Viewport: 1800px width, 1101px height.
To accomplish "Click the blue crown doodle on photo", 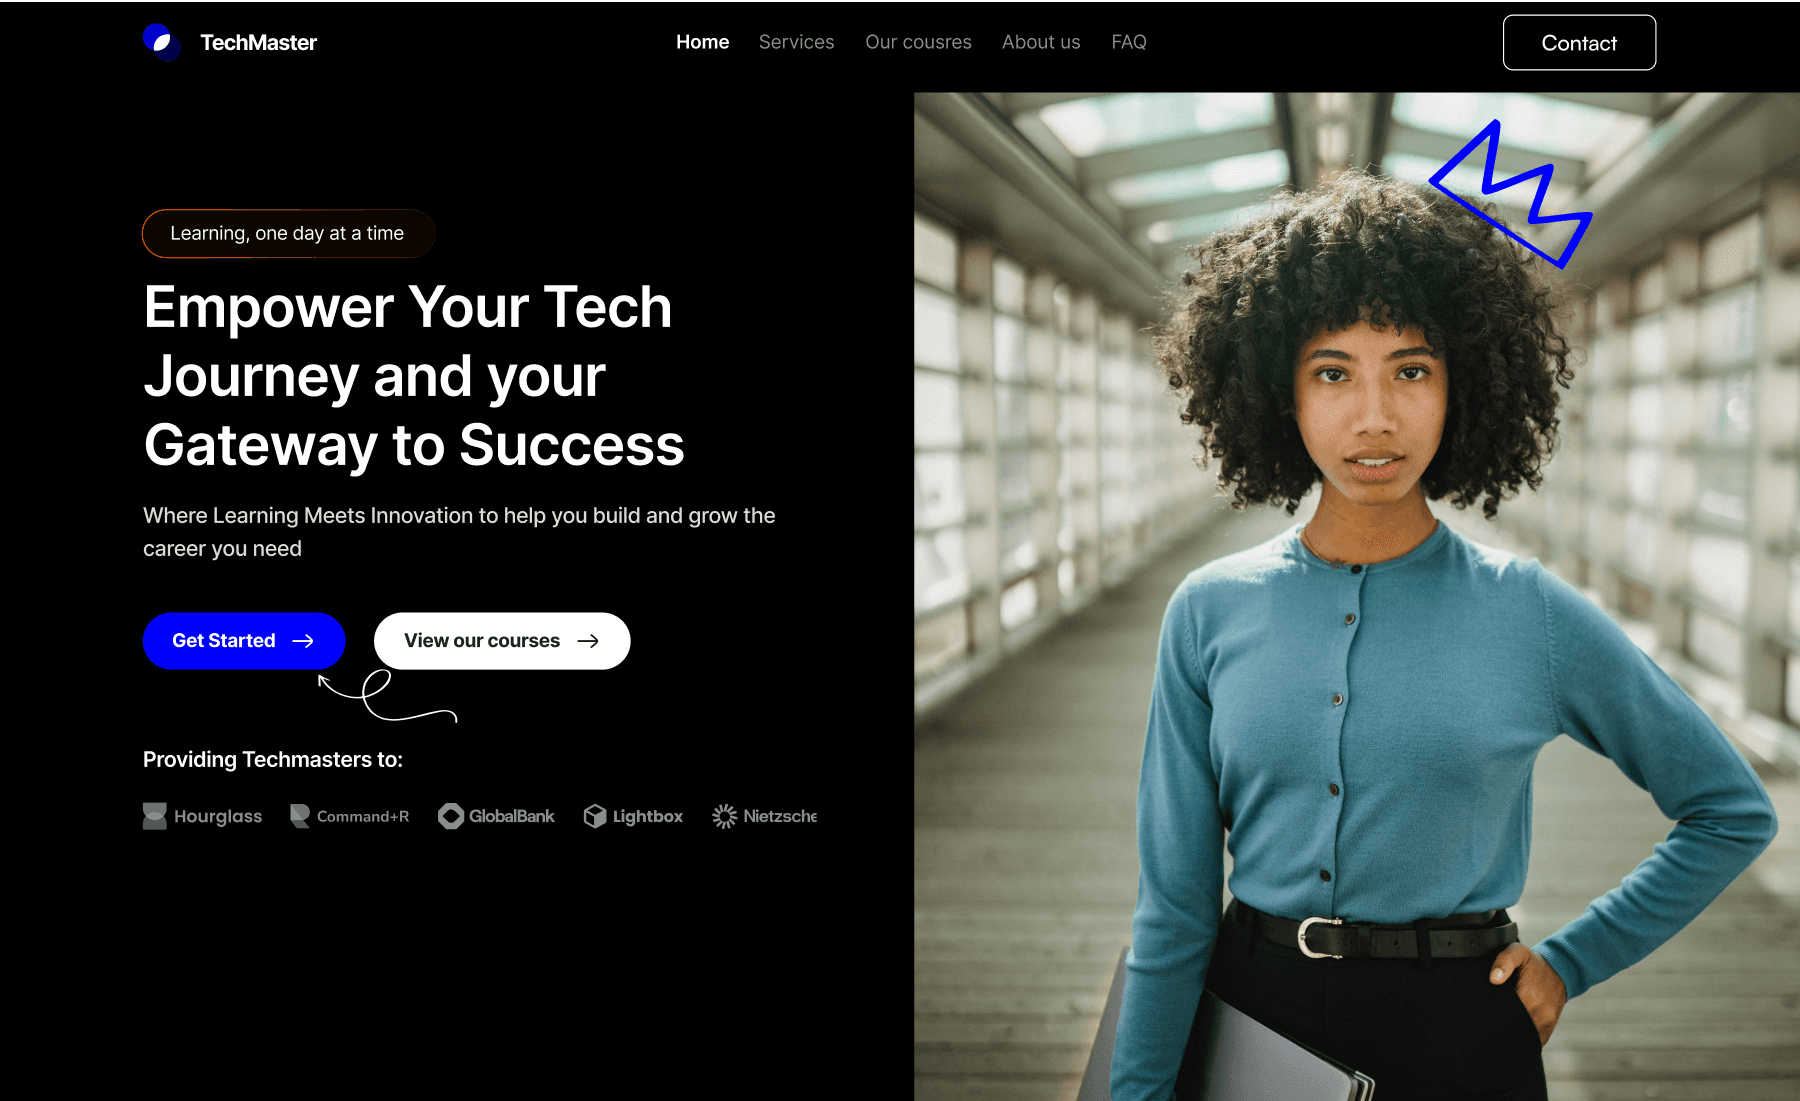I will 1510,195.
